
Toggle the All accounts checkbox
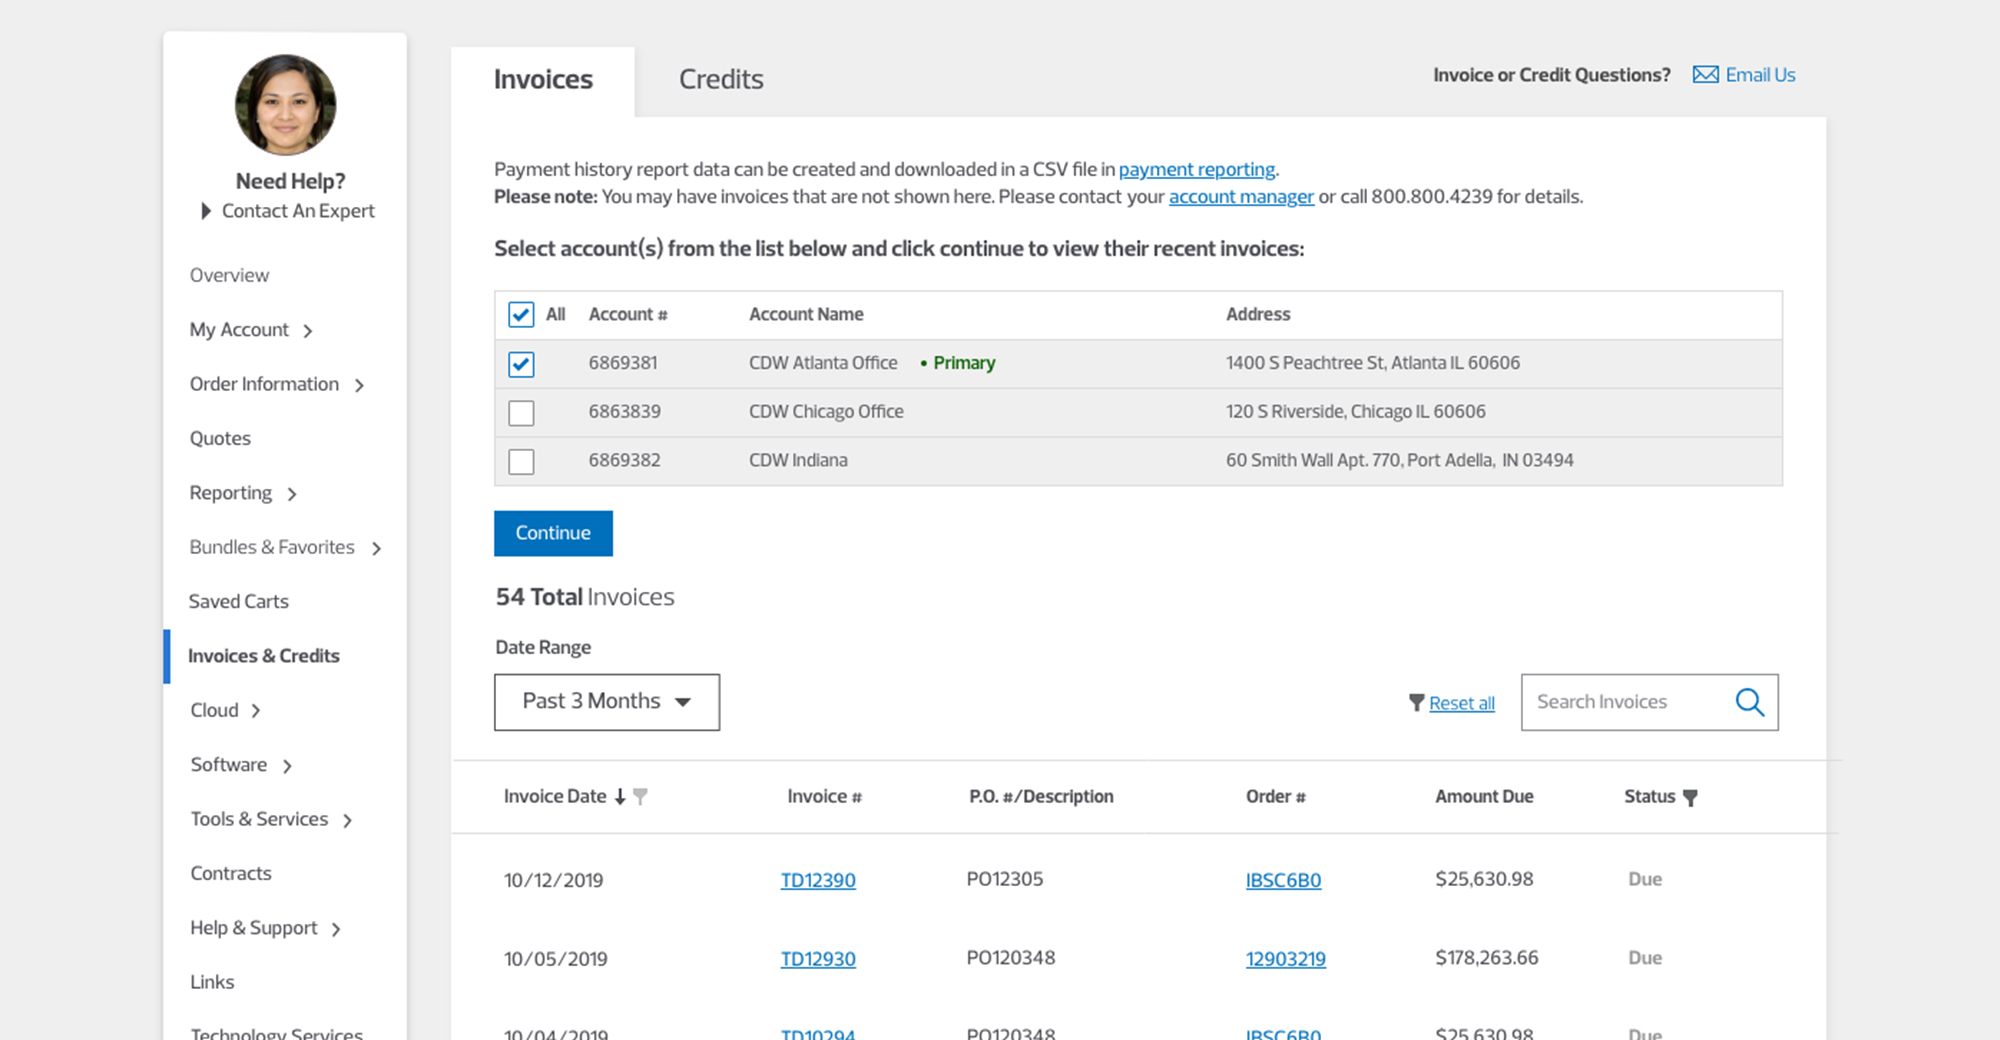pos(521,315)
